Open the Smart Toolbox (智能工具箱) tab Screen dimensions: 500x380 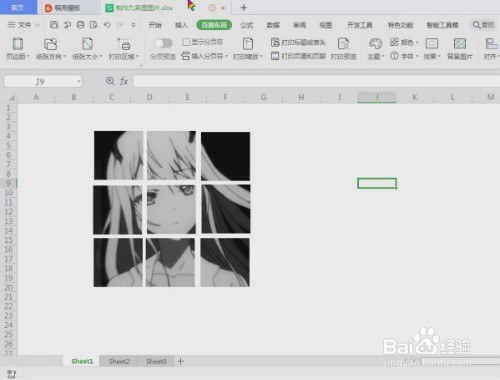443,25
